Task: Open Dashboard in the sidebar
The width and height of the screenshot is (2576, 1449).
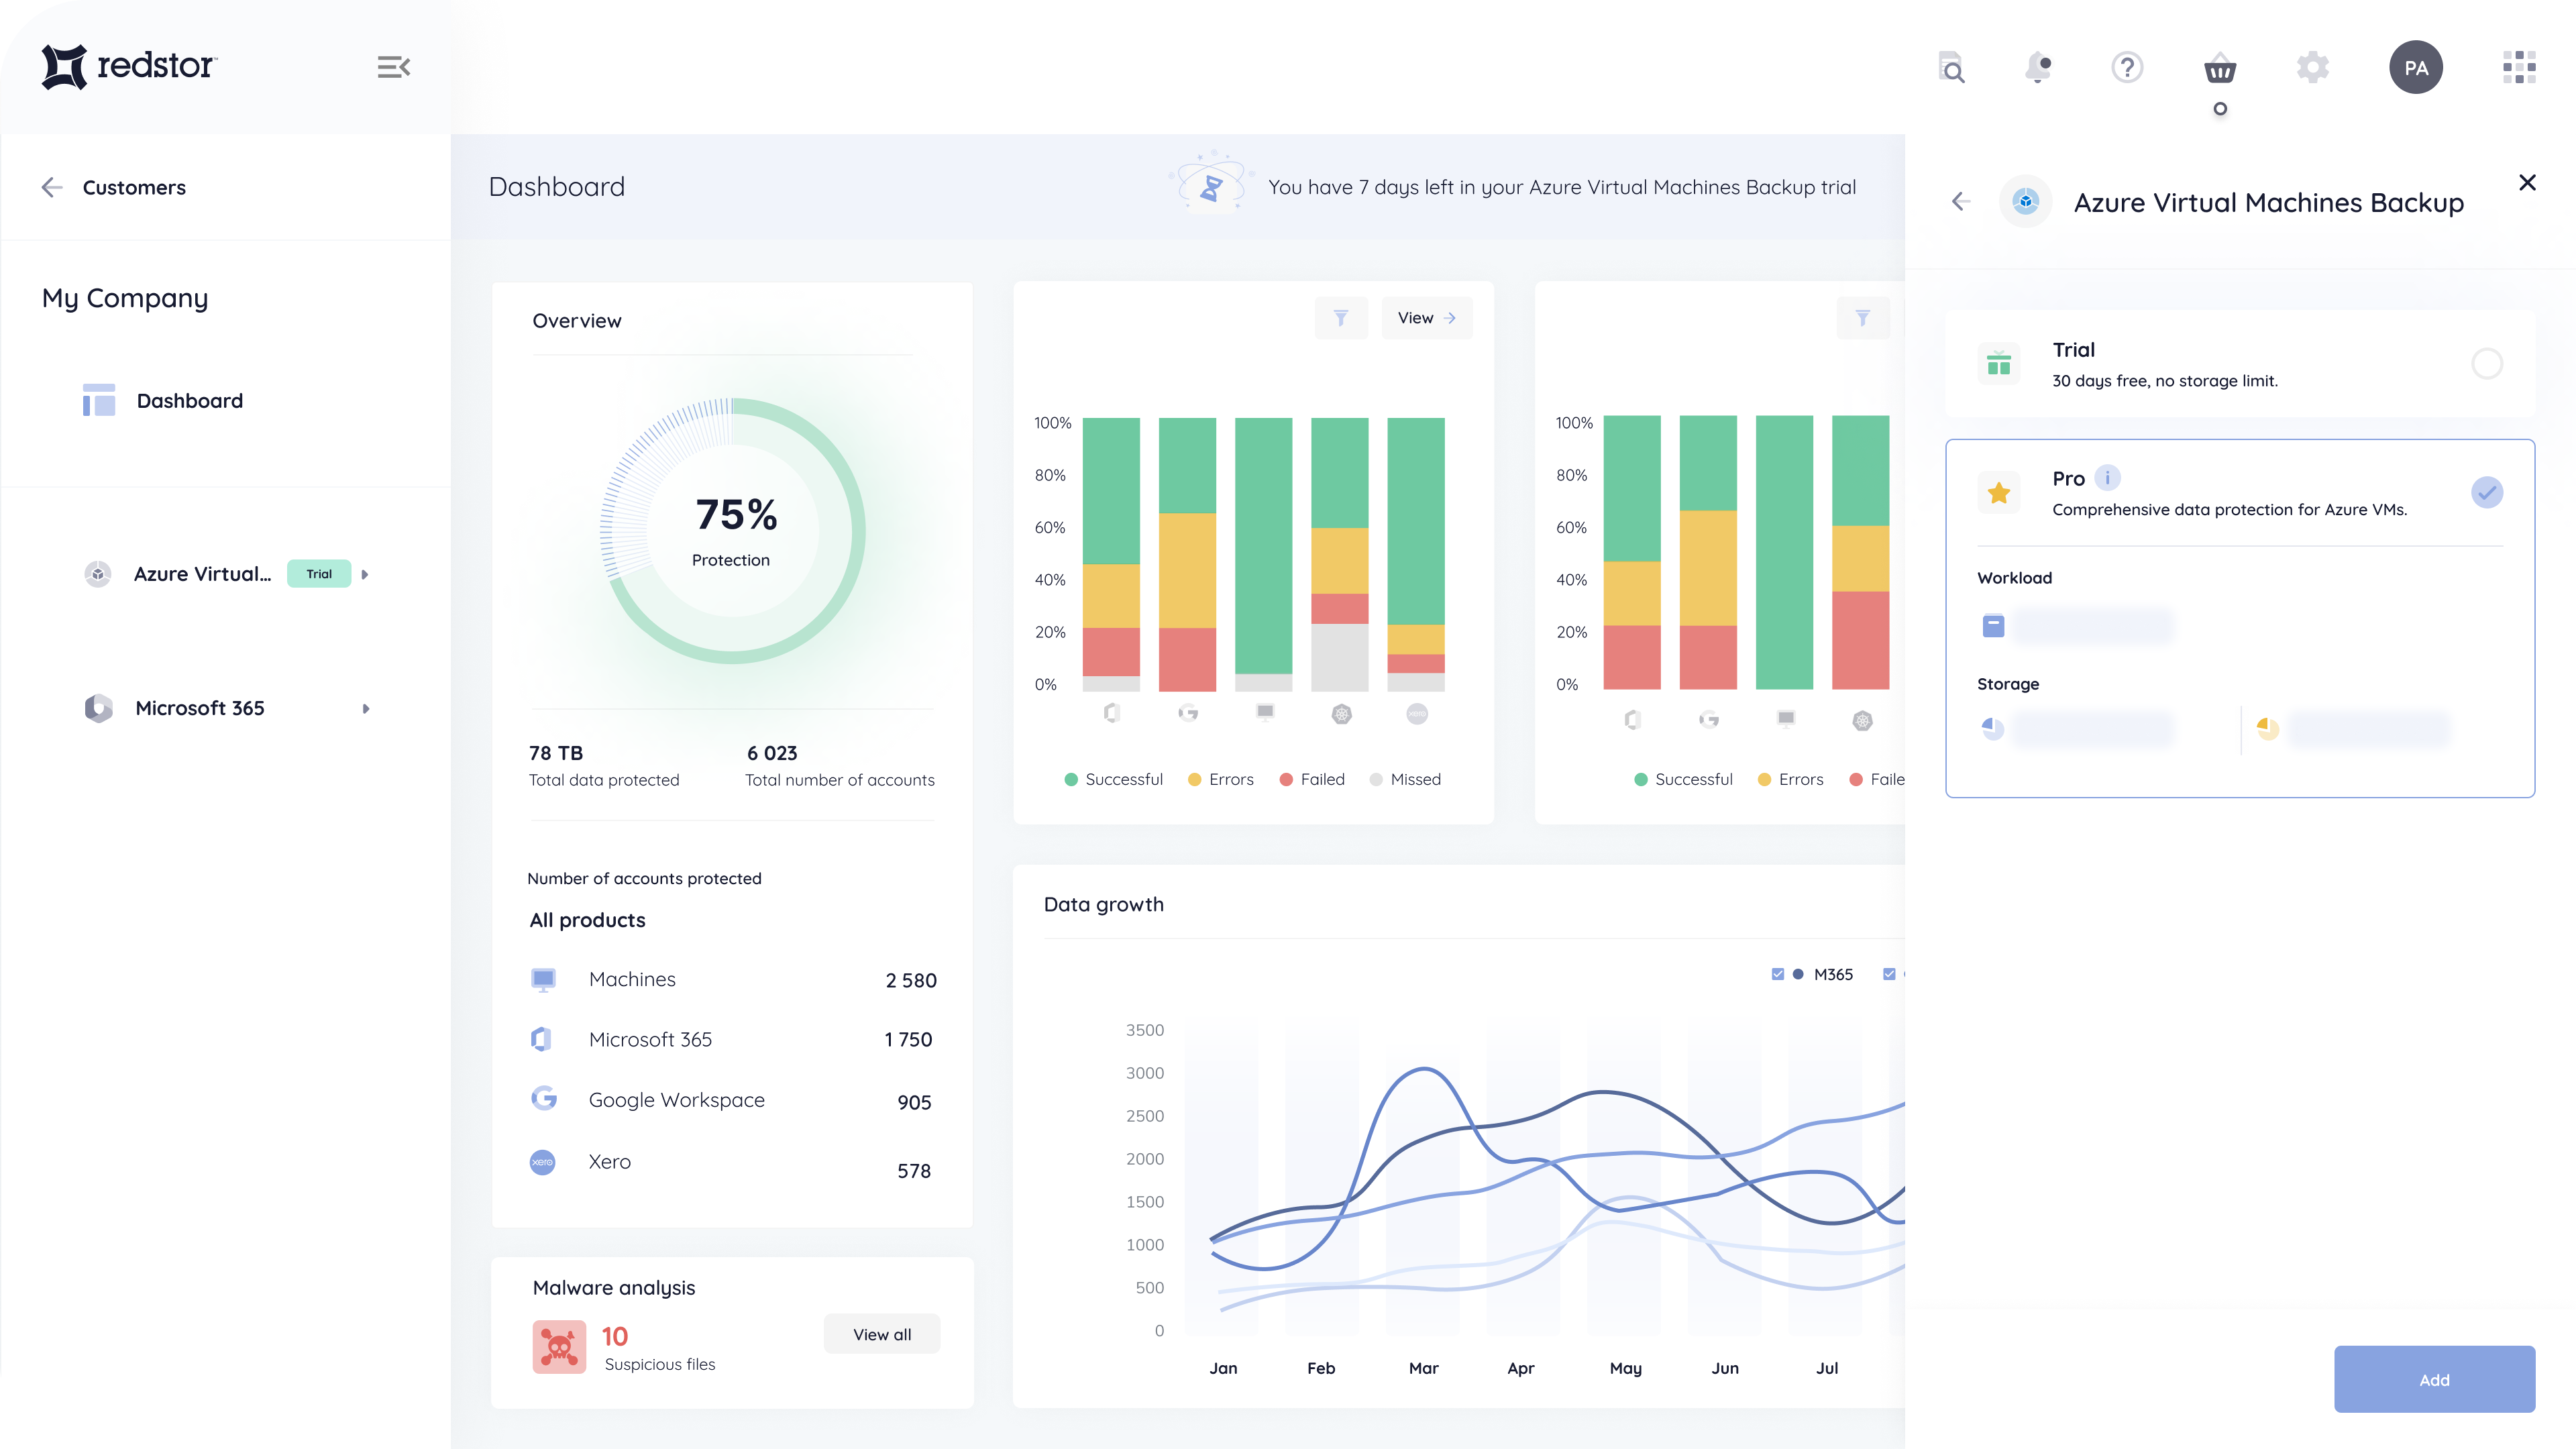Action: 163,400
